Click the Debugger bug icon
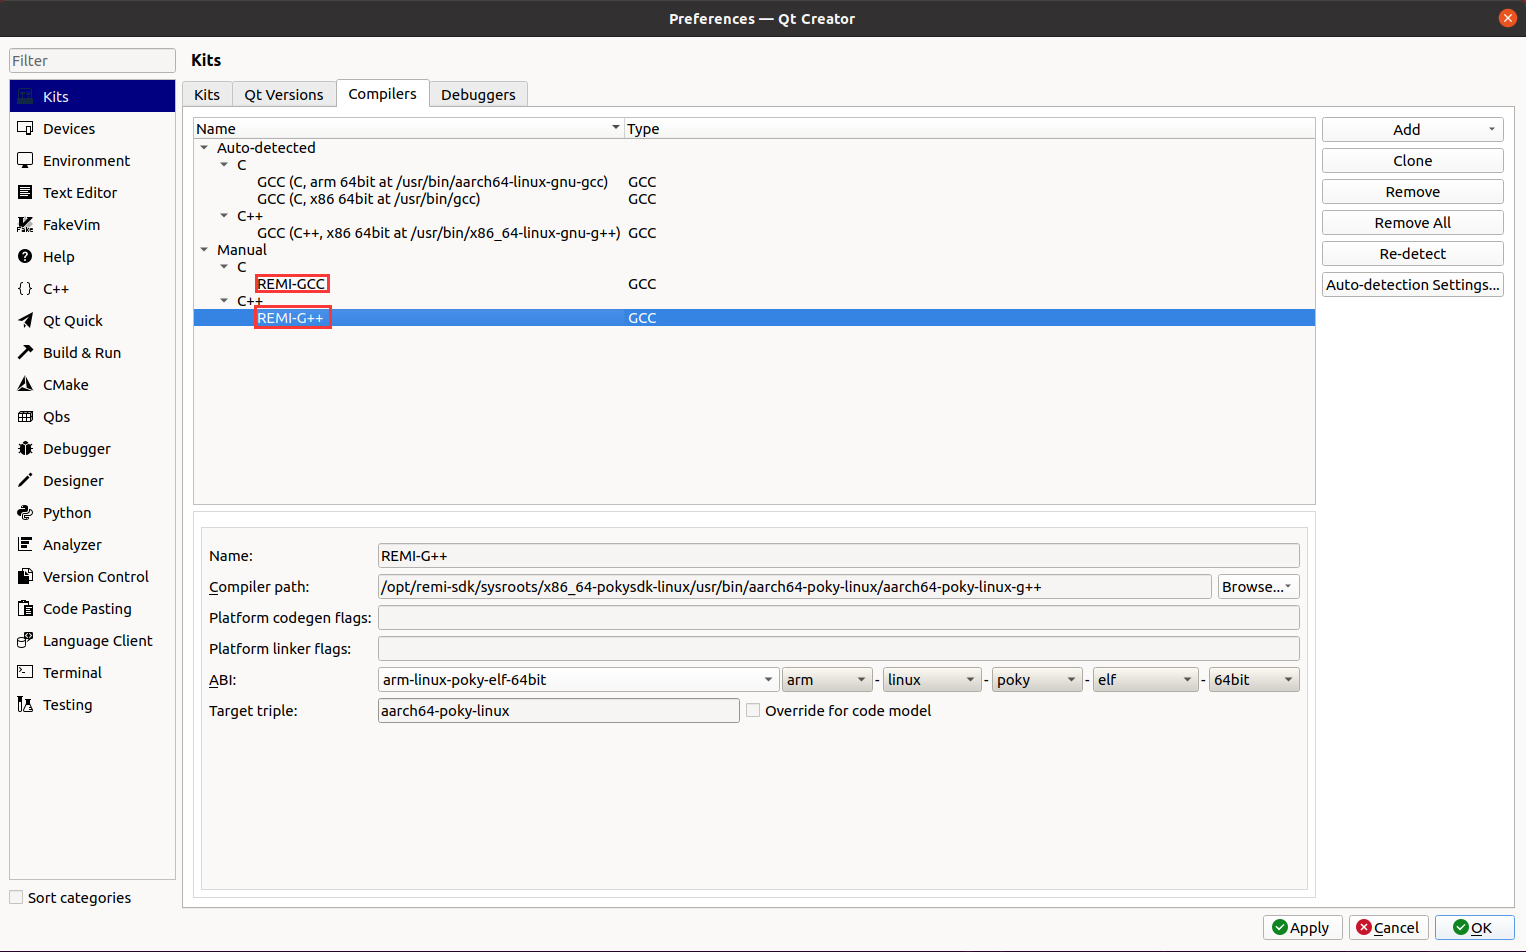The height and width of the screenshot is (952, 1526). click(26, 449)
